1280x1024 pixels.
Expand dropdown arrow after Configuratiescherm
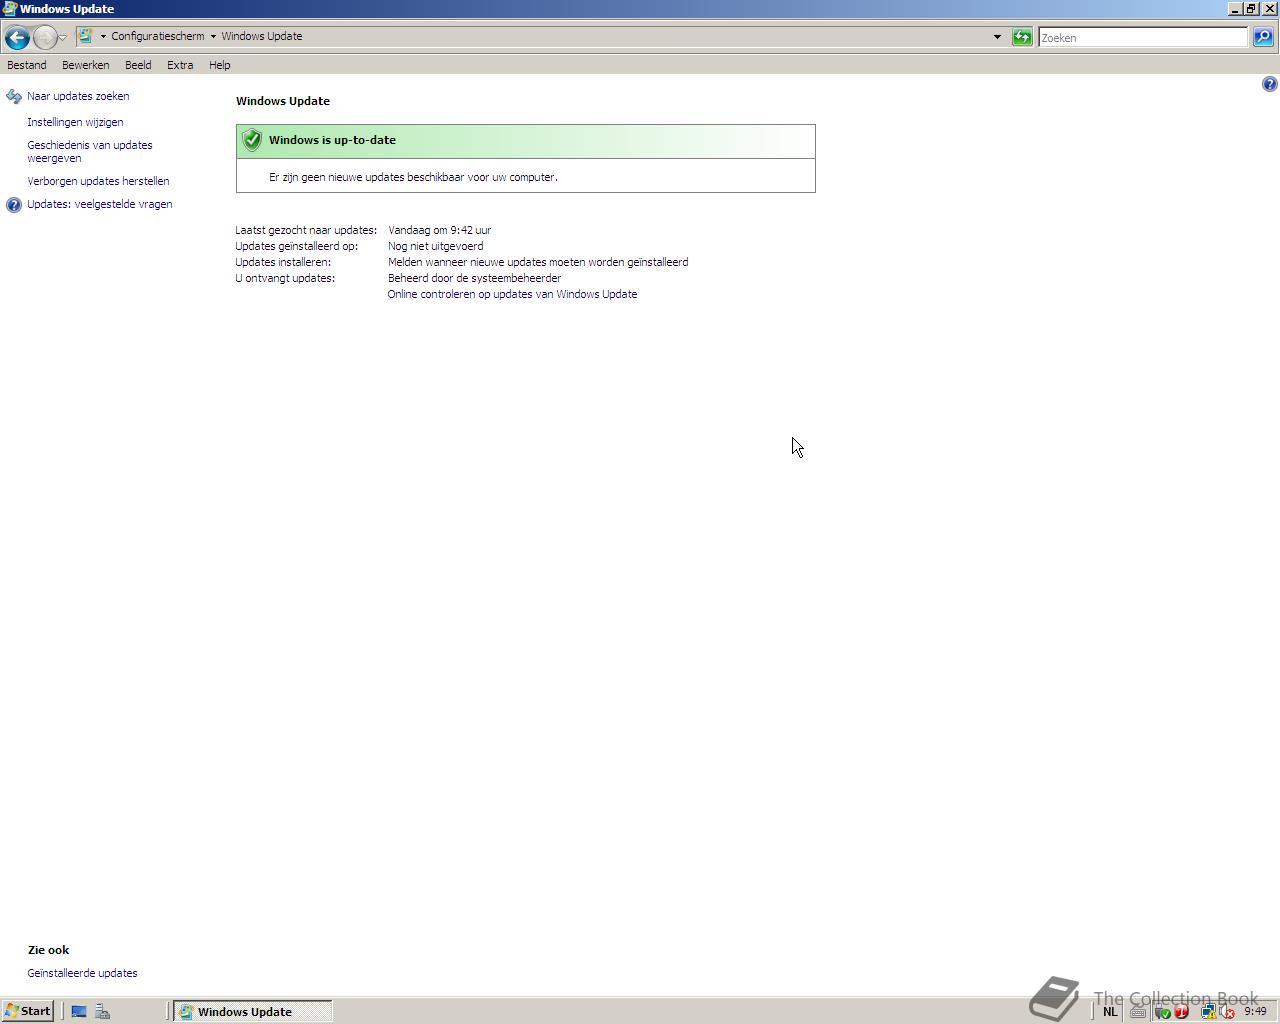213,36
